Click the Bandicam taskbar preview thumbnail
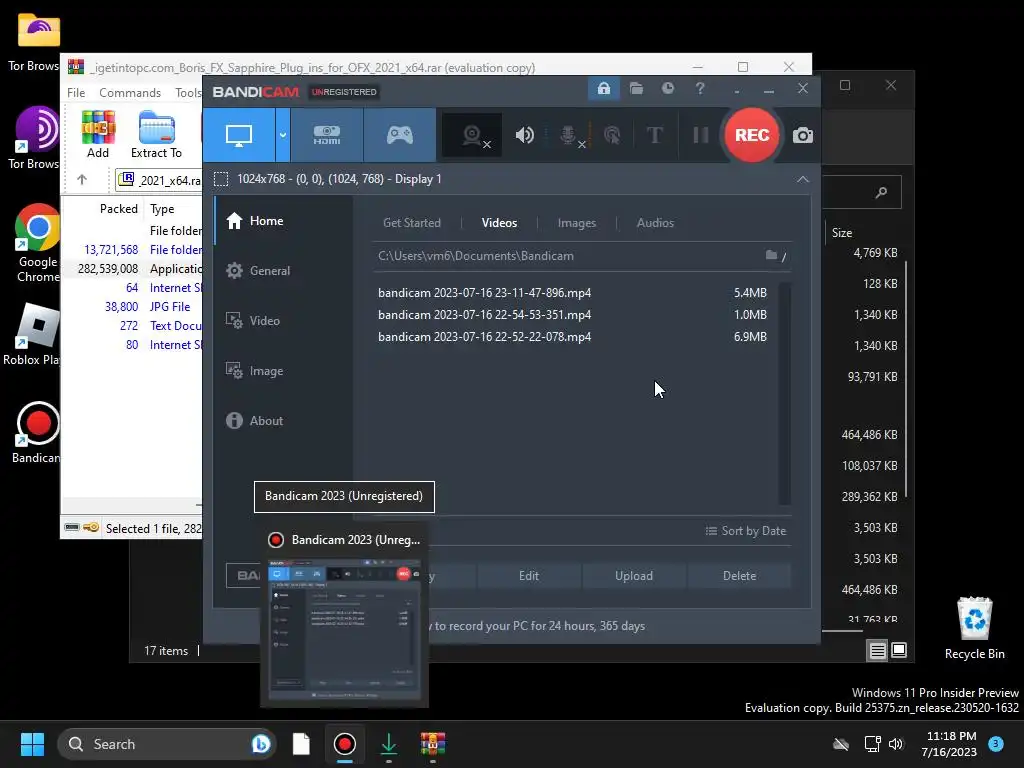The width and height of the screenshot is (1024, 768). [x=344, y=630]
